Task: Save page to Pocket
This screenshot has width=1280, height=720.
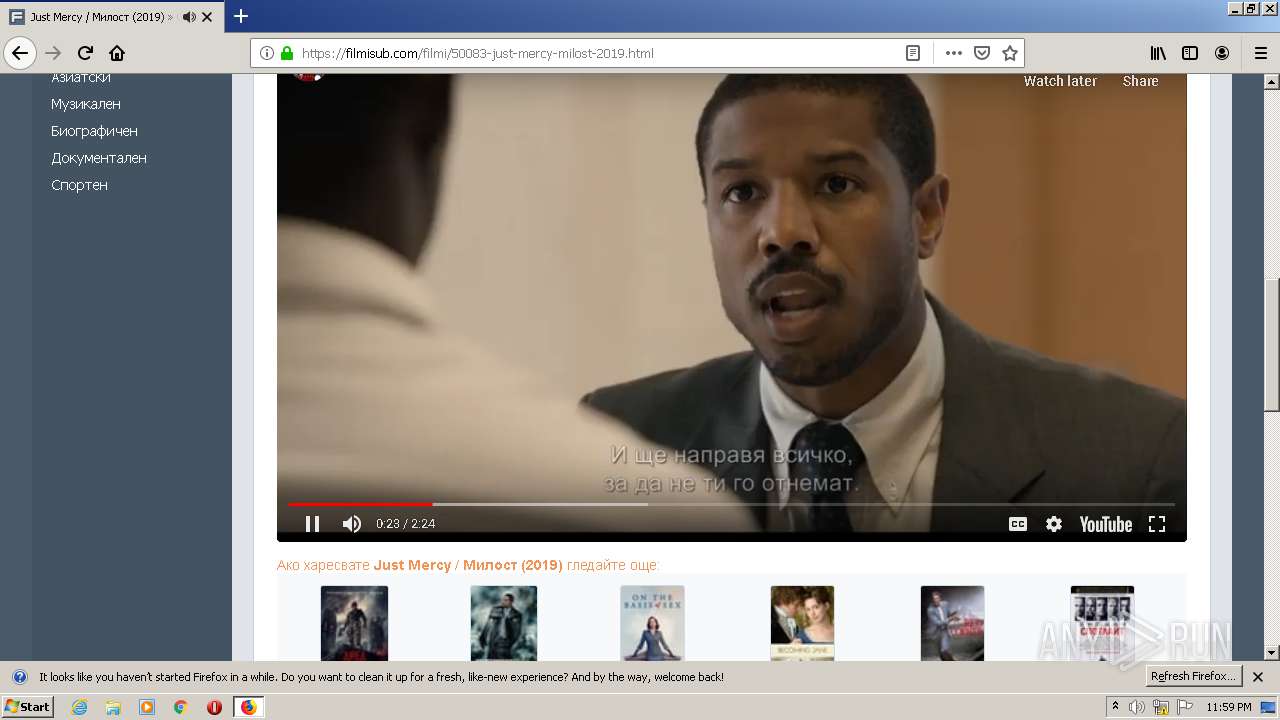Action: tap(982, 53)
